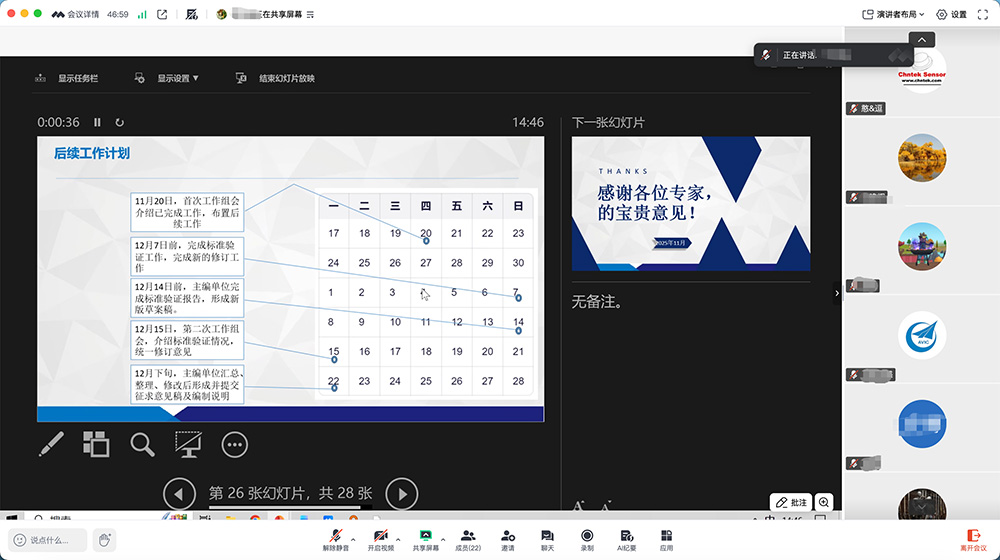The height and width of the screenshot is (560, 1000).
Task: Turn on camera with 开启视频
Action: point(380,538)
